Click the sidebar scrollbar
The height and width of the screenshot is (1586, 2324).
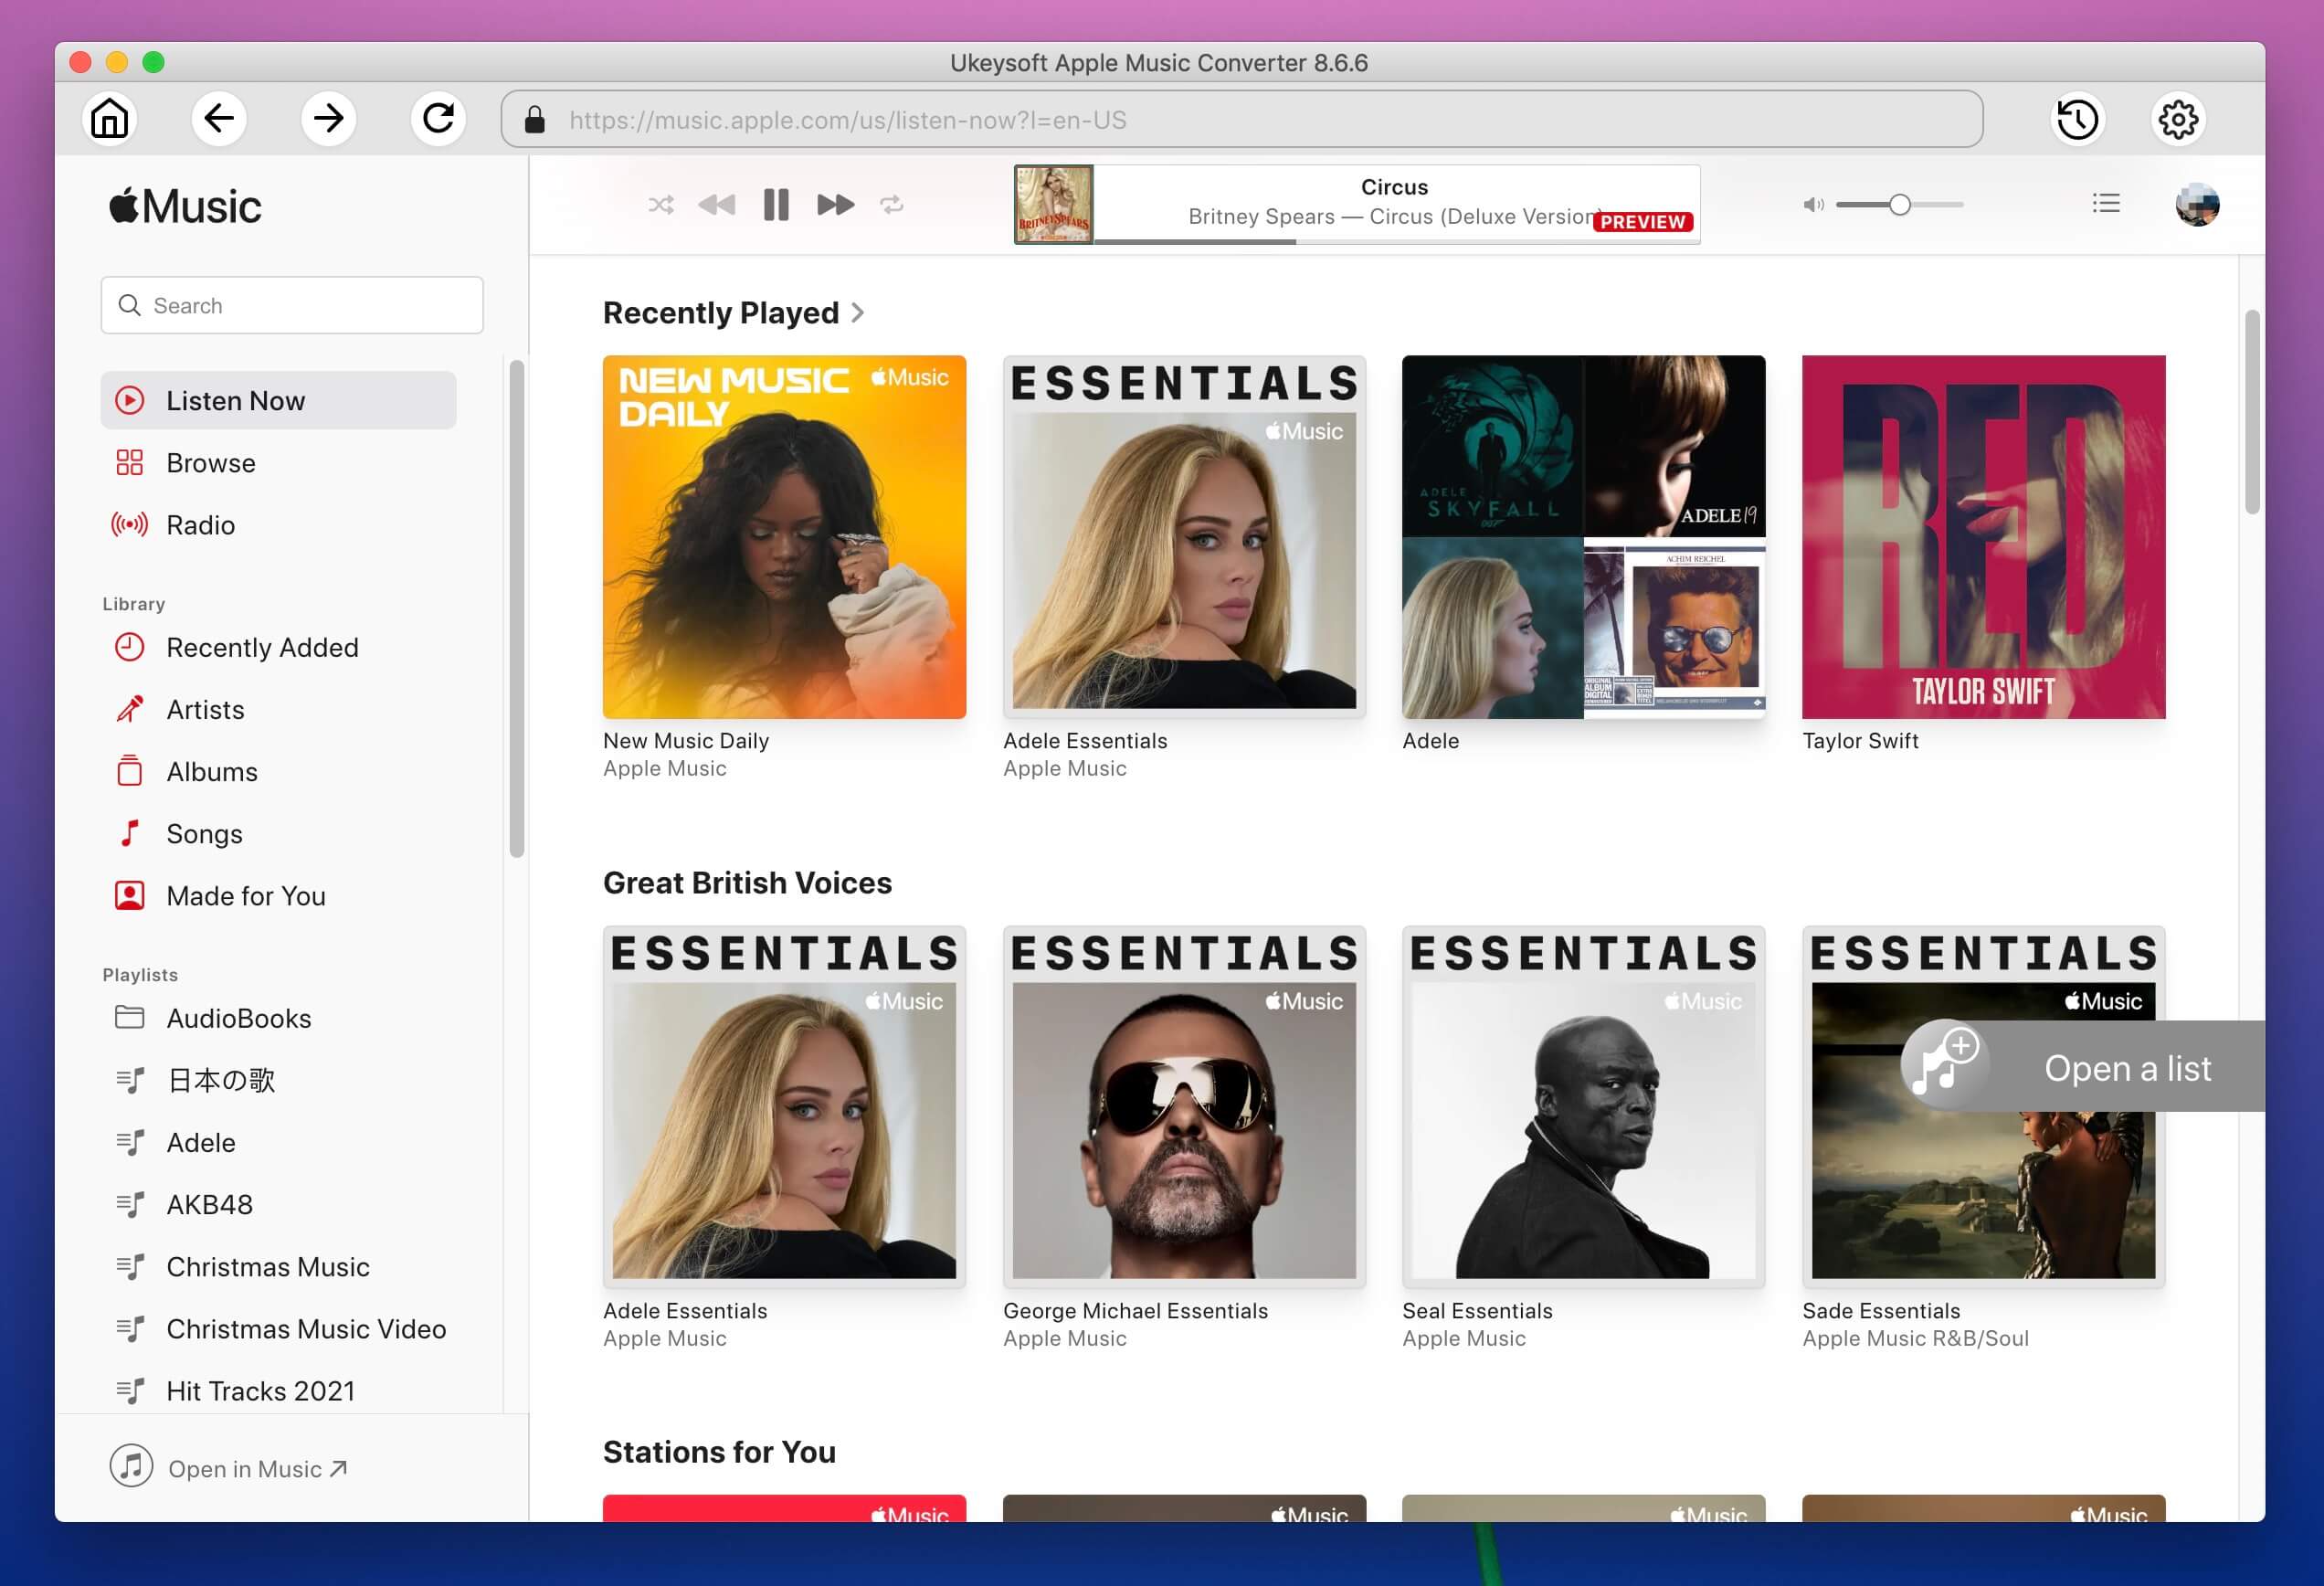tap(516, 608)
